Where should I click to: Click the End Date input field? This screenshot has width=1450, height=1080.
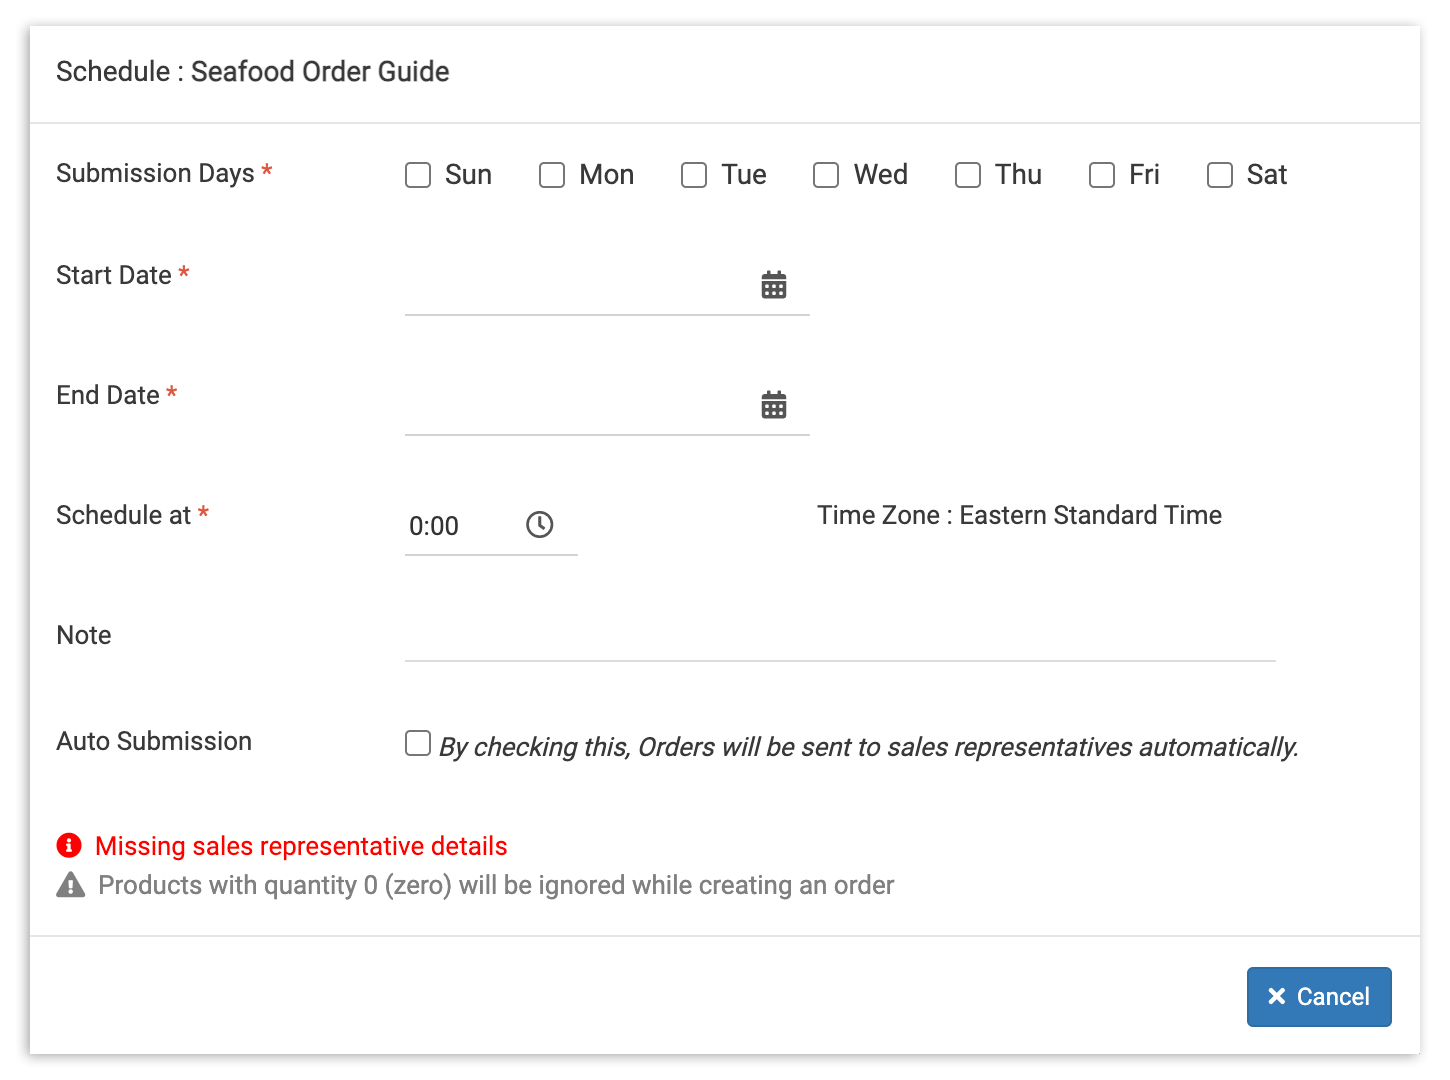click(575, 408)
